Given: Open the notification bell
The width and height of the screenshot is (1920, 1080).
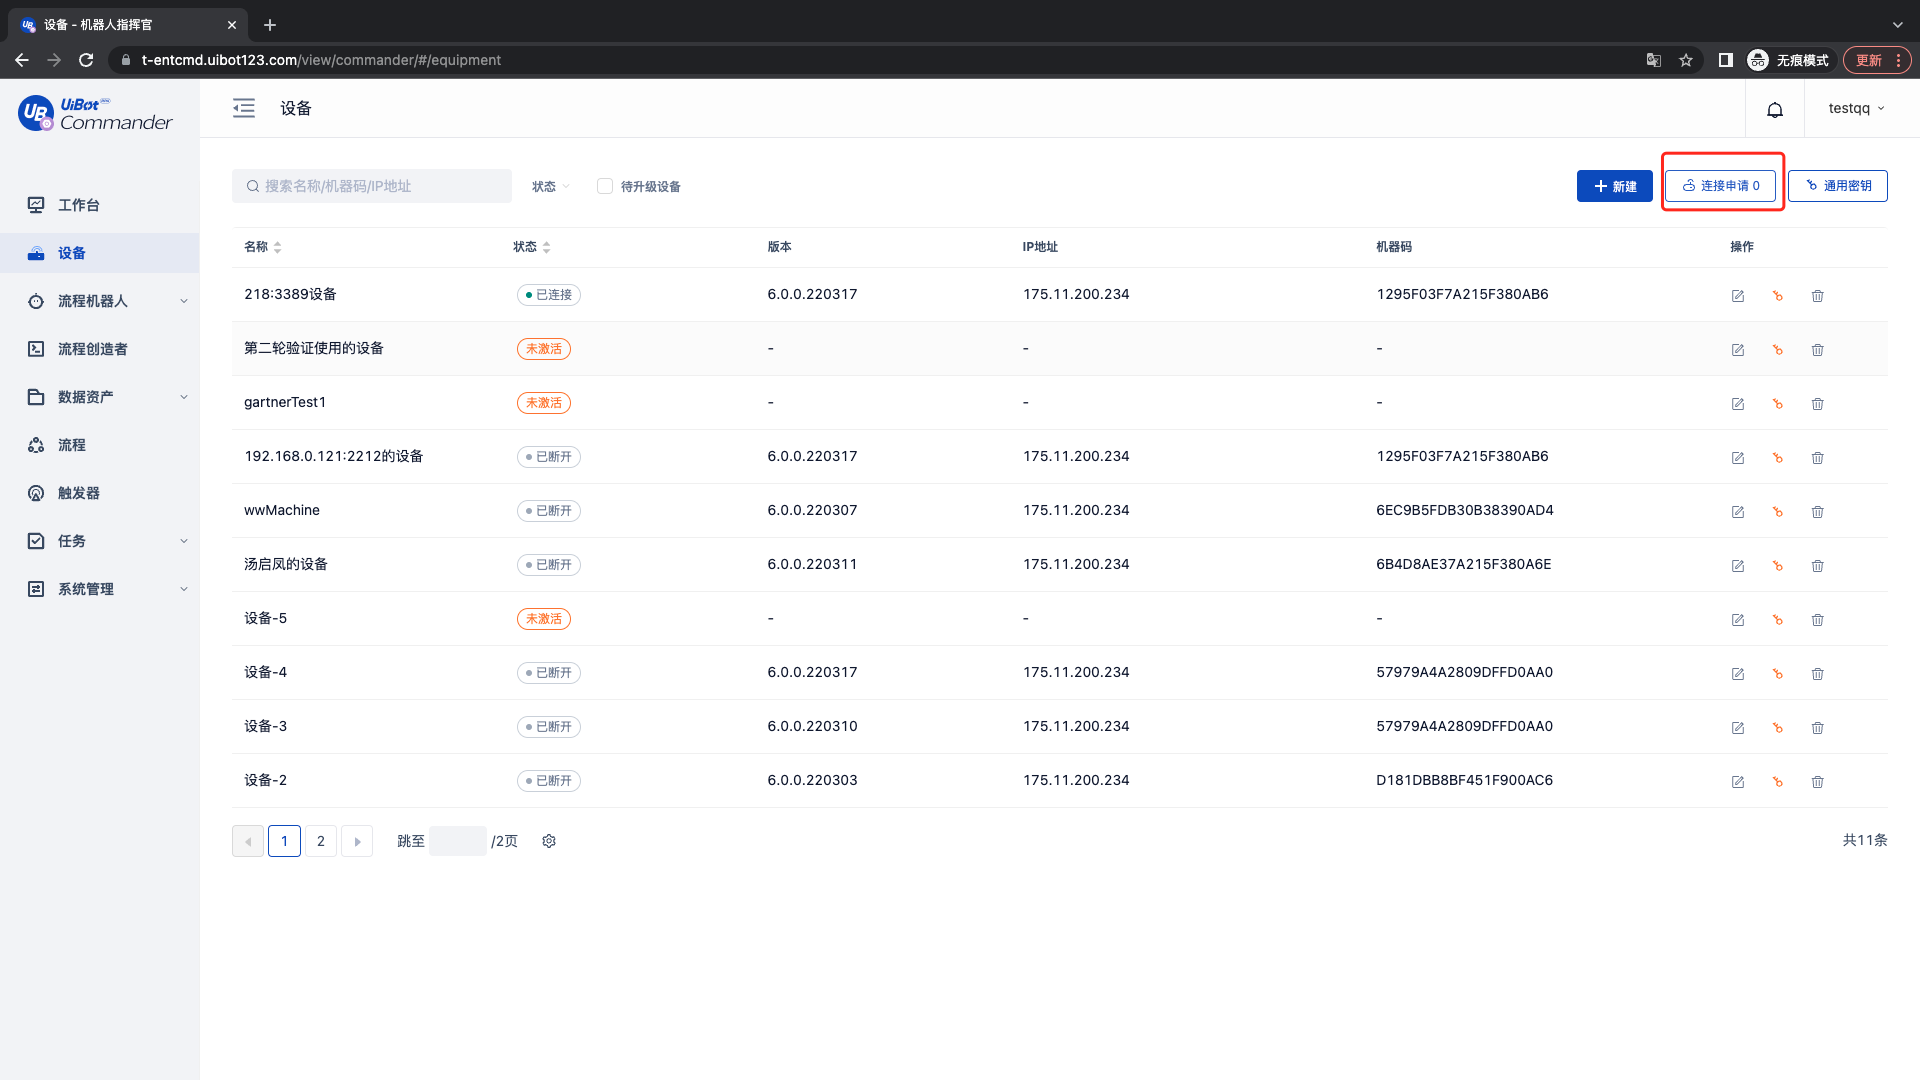Looking at the screenshot, I should point(1775,109).
